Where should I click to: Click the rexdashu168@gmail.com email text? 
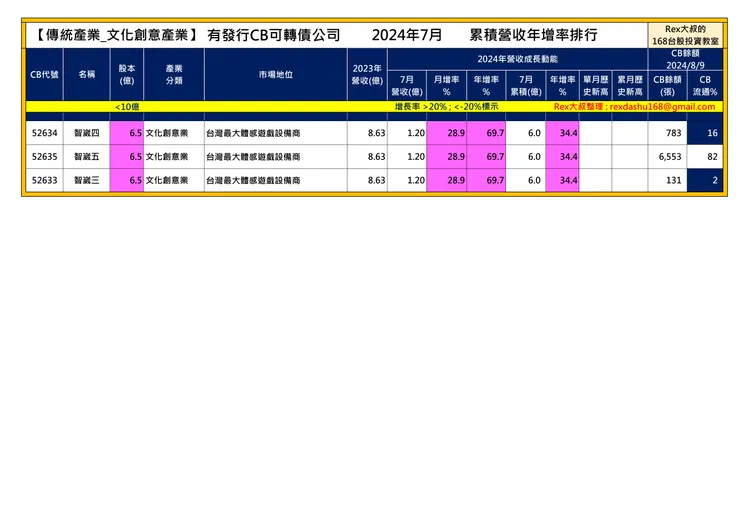tap(662, 107)
